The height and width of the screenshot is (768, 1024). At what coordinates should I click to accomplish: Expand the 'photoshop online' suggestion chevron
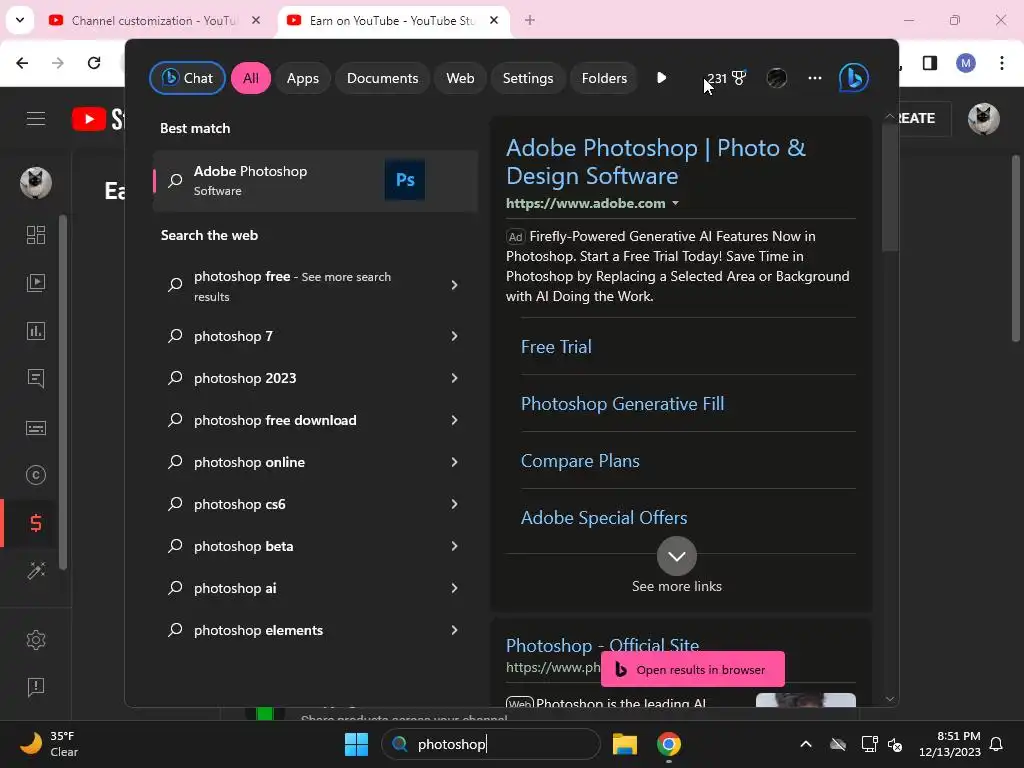[x=454, y=462]
